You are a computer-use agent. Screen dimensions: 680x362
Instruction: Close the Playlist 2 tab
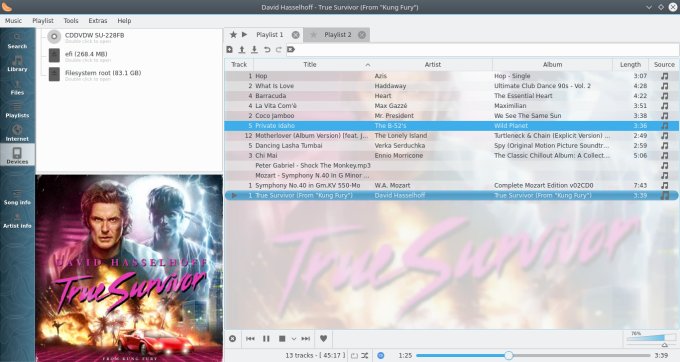pyautogui.click(x=362, y=35)
